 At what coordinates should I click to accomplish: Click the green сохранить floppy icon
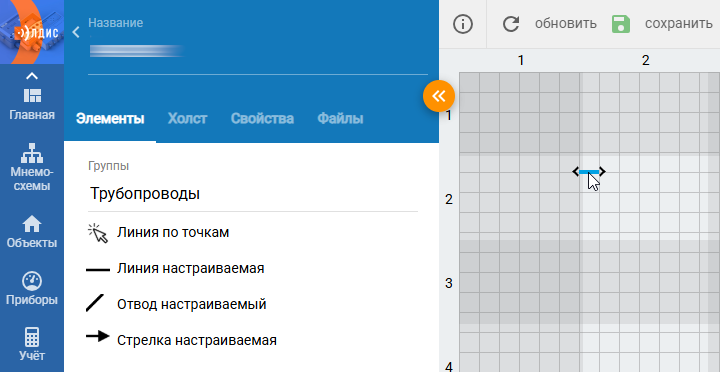tap(621, 23)
